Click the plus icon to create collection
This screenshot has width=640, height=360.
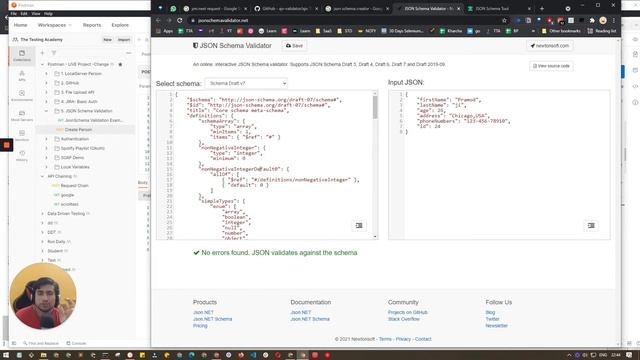[x=42, y=53]
